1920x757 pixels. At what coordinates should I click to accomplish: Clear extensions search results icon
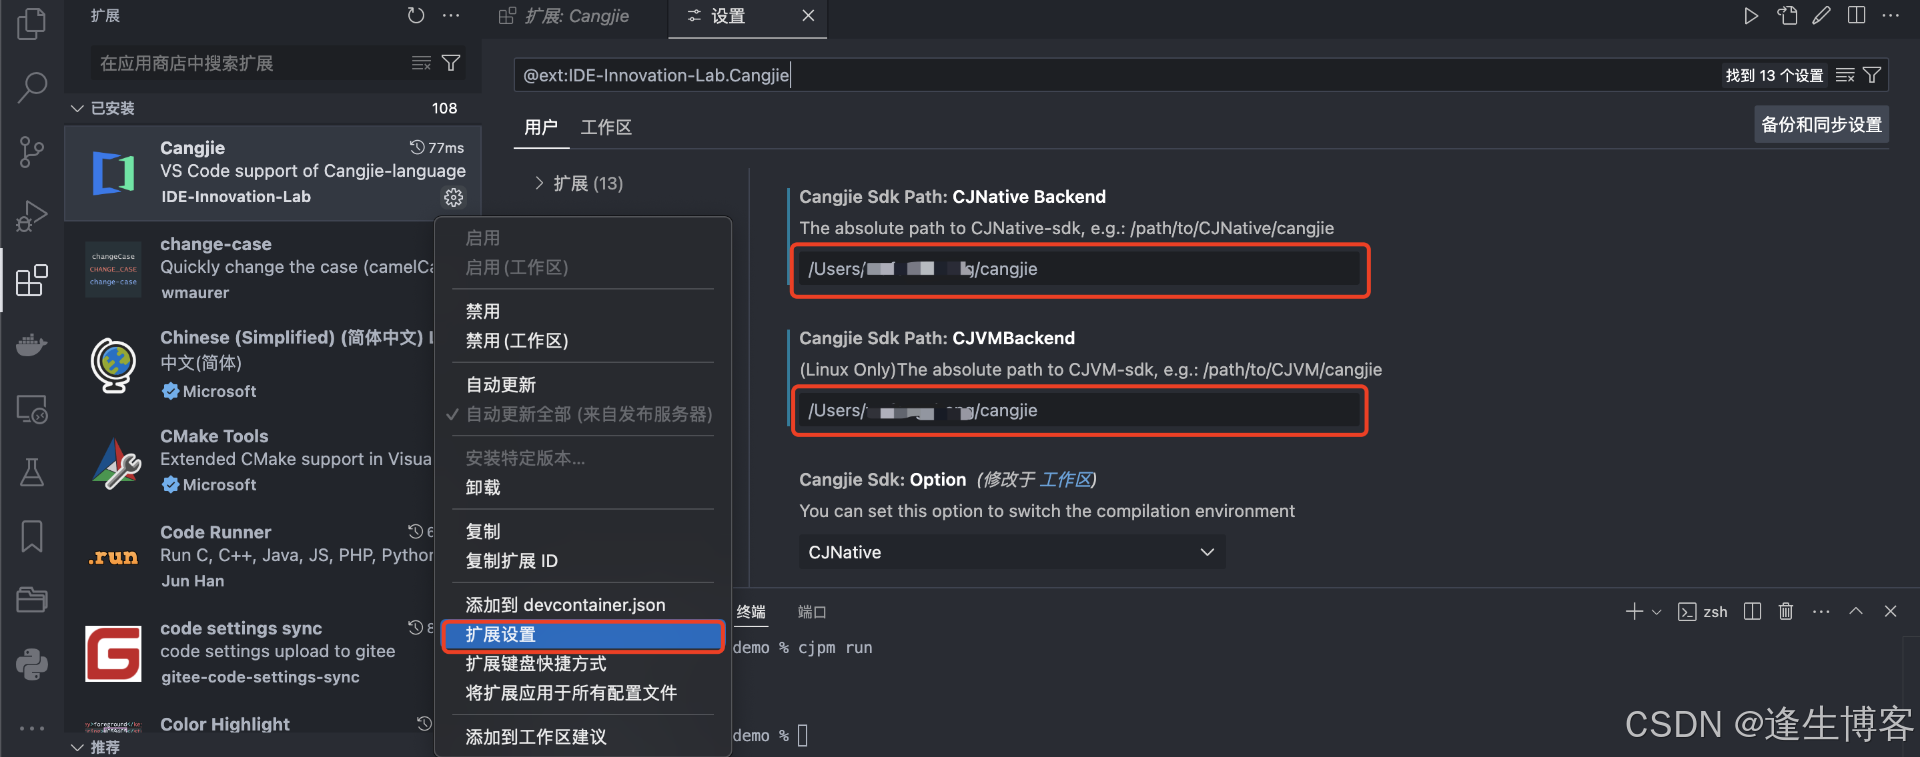click(422, 63)
